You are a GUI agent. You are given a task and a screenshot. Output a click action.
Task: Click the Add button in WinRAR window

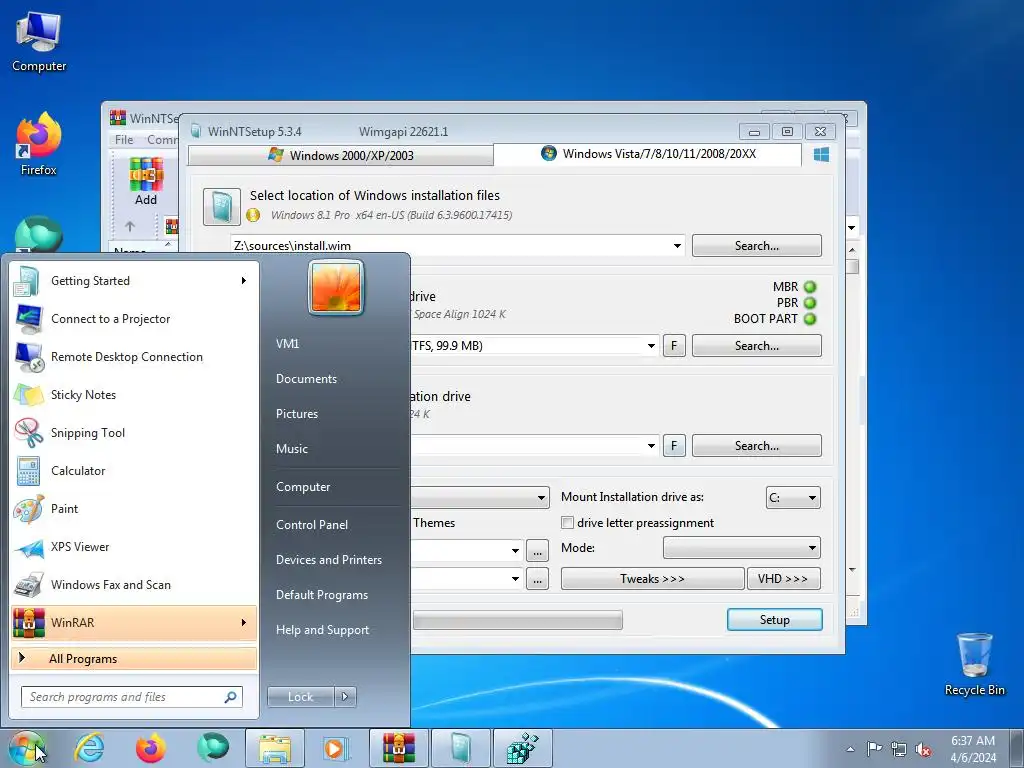pos(146,182)
